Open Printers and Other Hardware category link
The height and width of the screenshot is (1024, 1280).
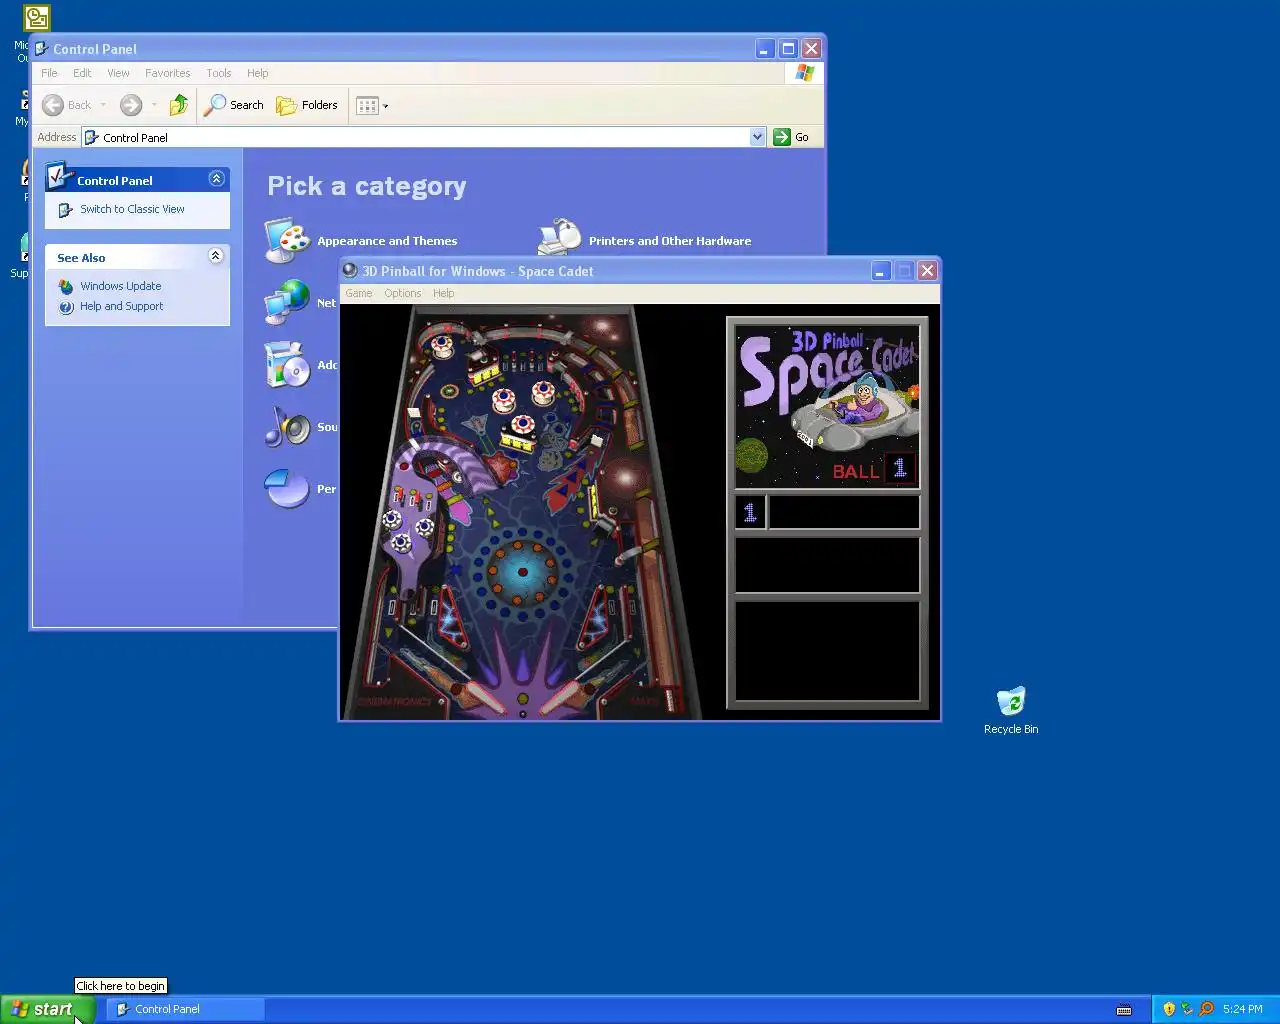[670, 241]
